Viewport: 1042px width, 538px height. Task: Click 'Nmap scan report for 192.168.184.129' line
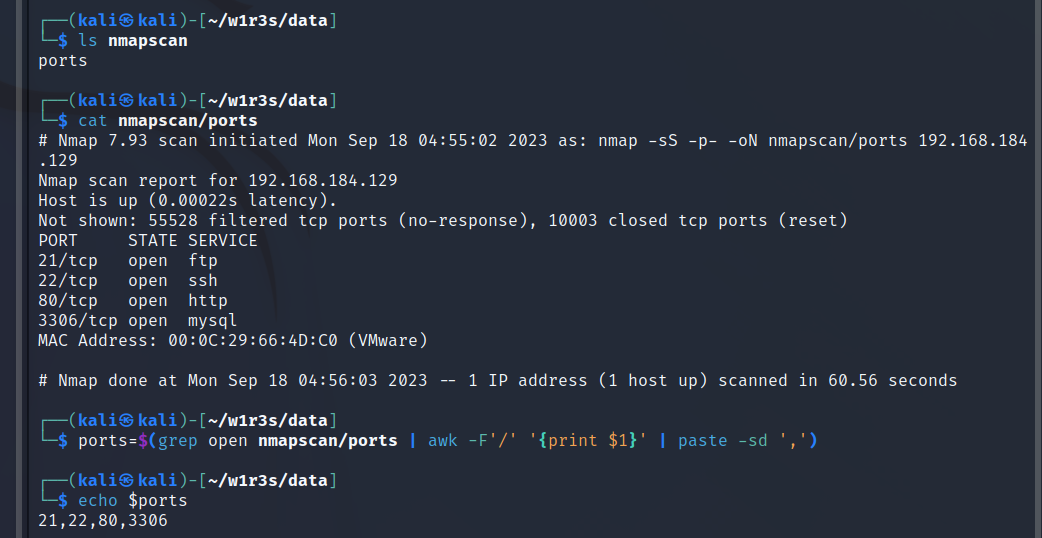point(218,181)
